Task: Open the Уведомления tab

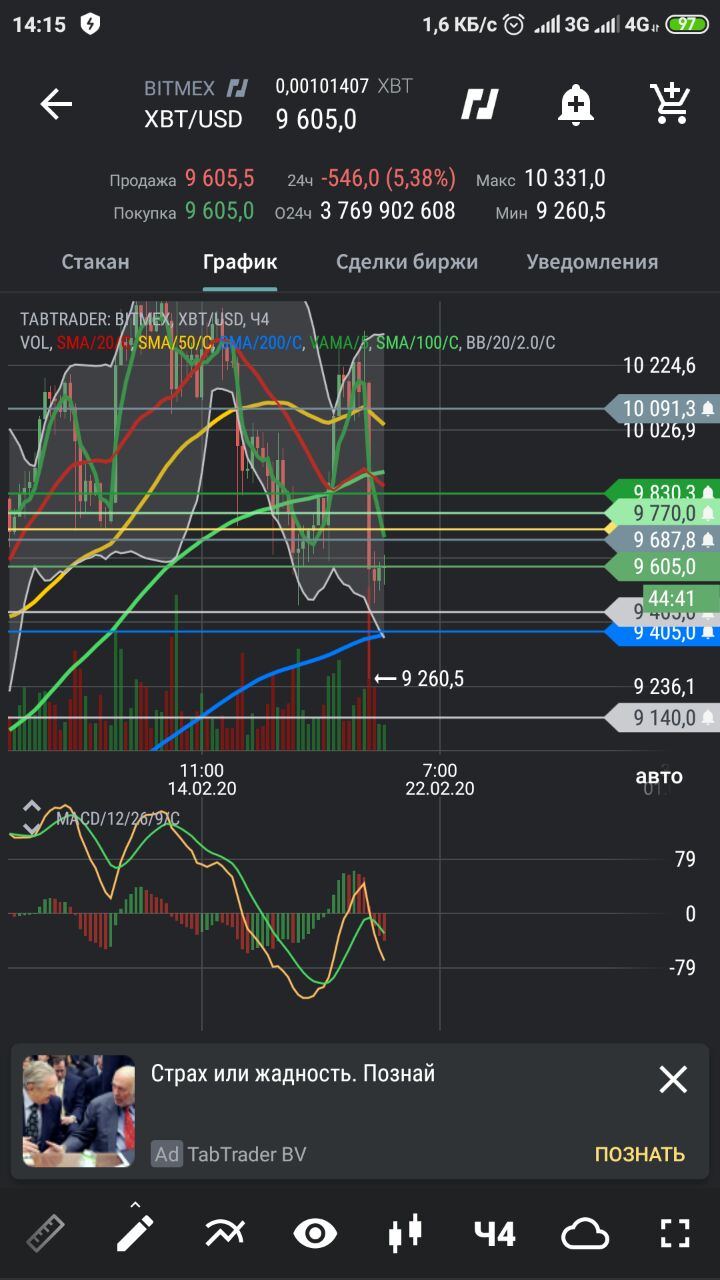Action: 592,262
